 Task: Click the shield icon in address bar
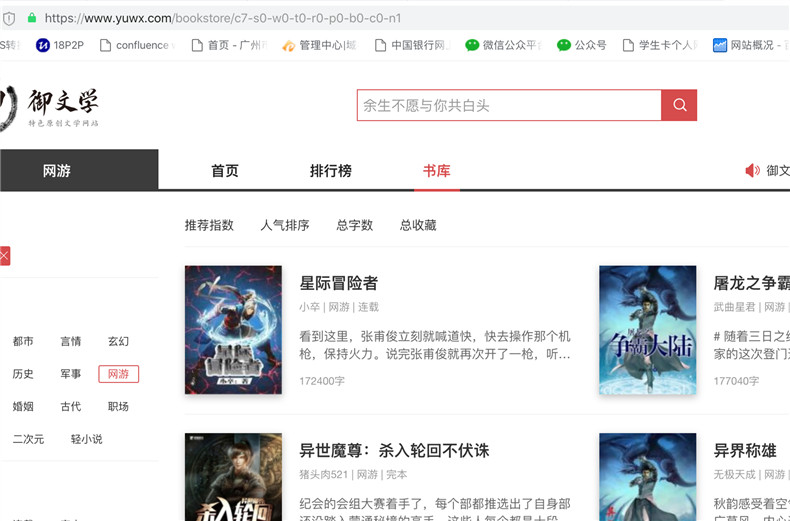9,19
